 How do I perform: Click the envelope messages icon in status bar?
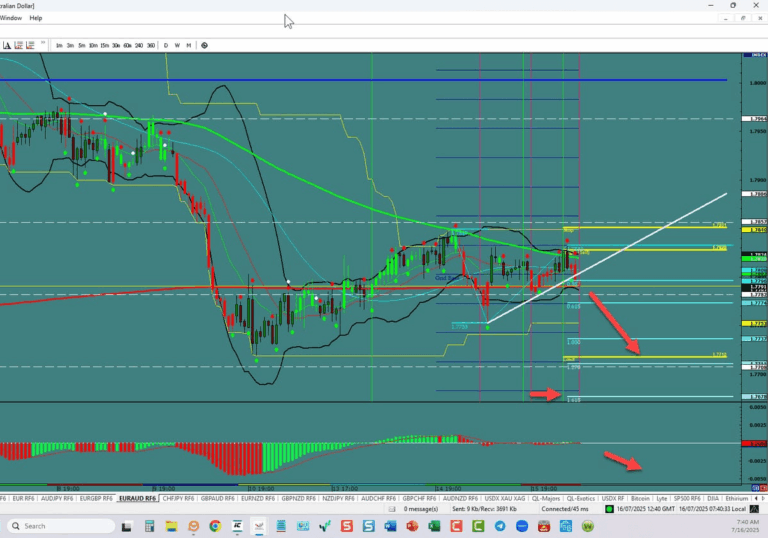(392, 509)
